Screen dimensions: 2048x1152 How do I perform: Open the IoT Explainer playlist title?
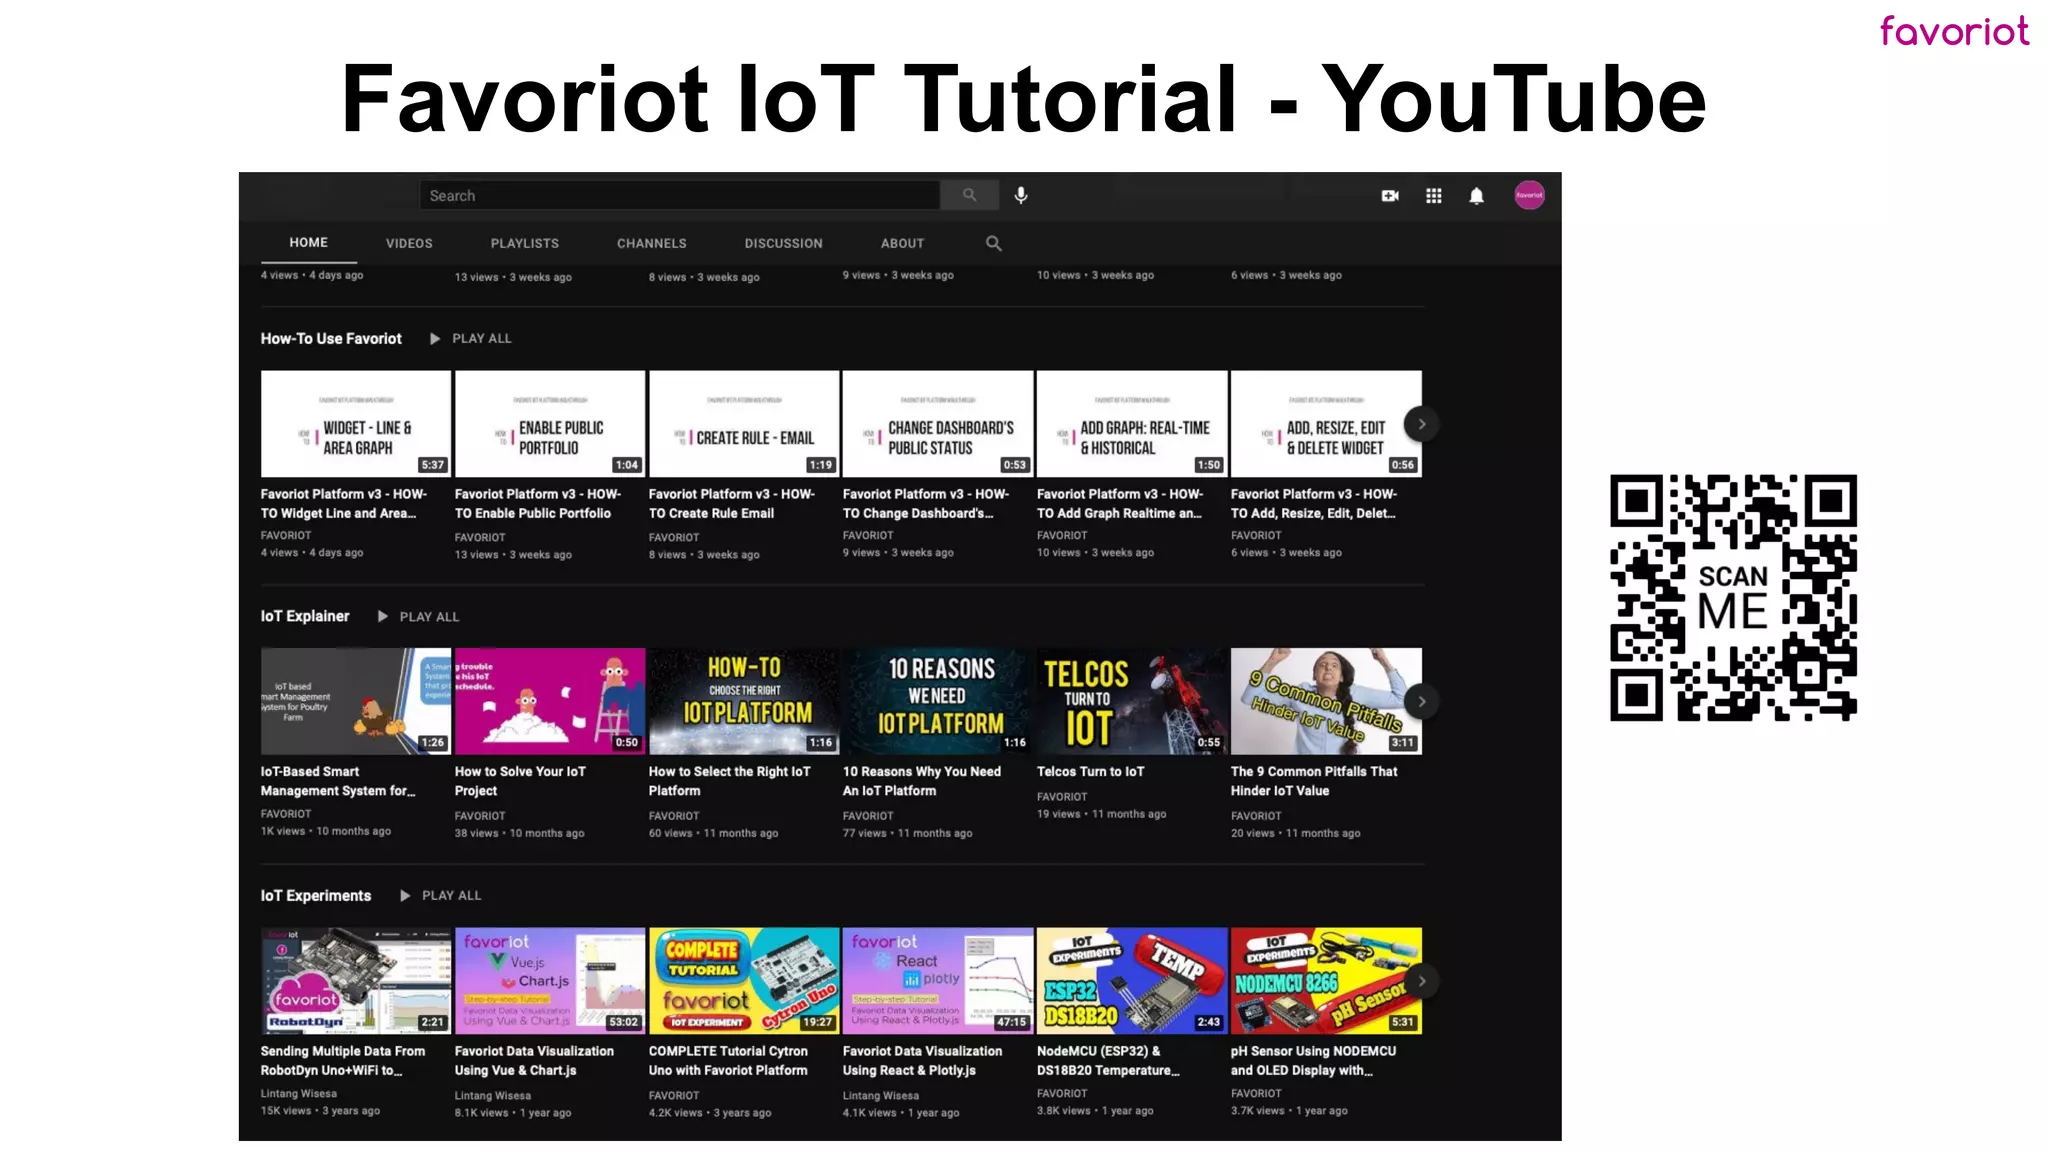point(305,617)
